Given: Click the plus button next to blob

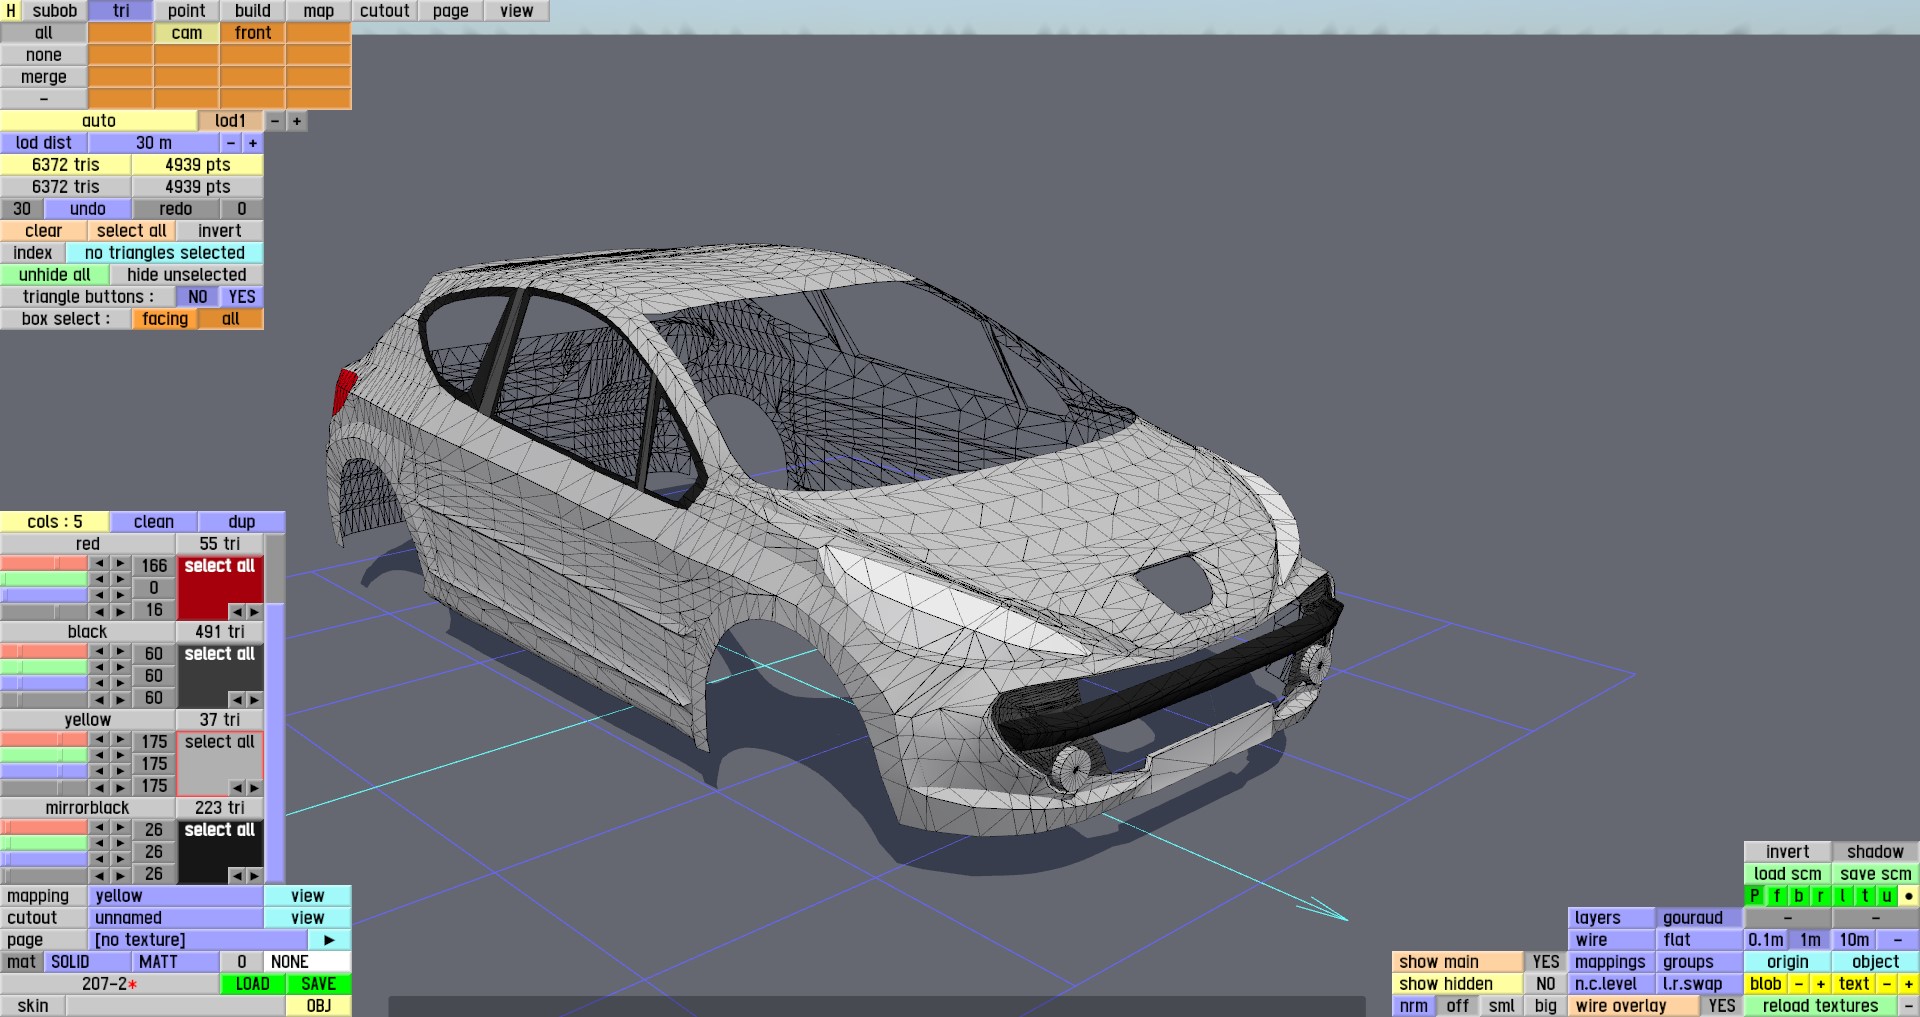Looking at the screenshot, I should pyautogui.click(x=1820, y=984).
